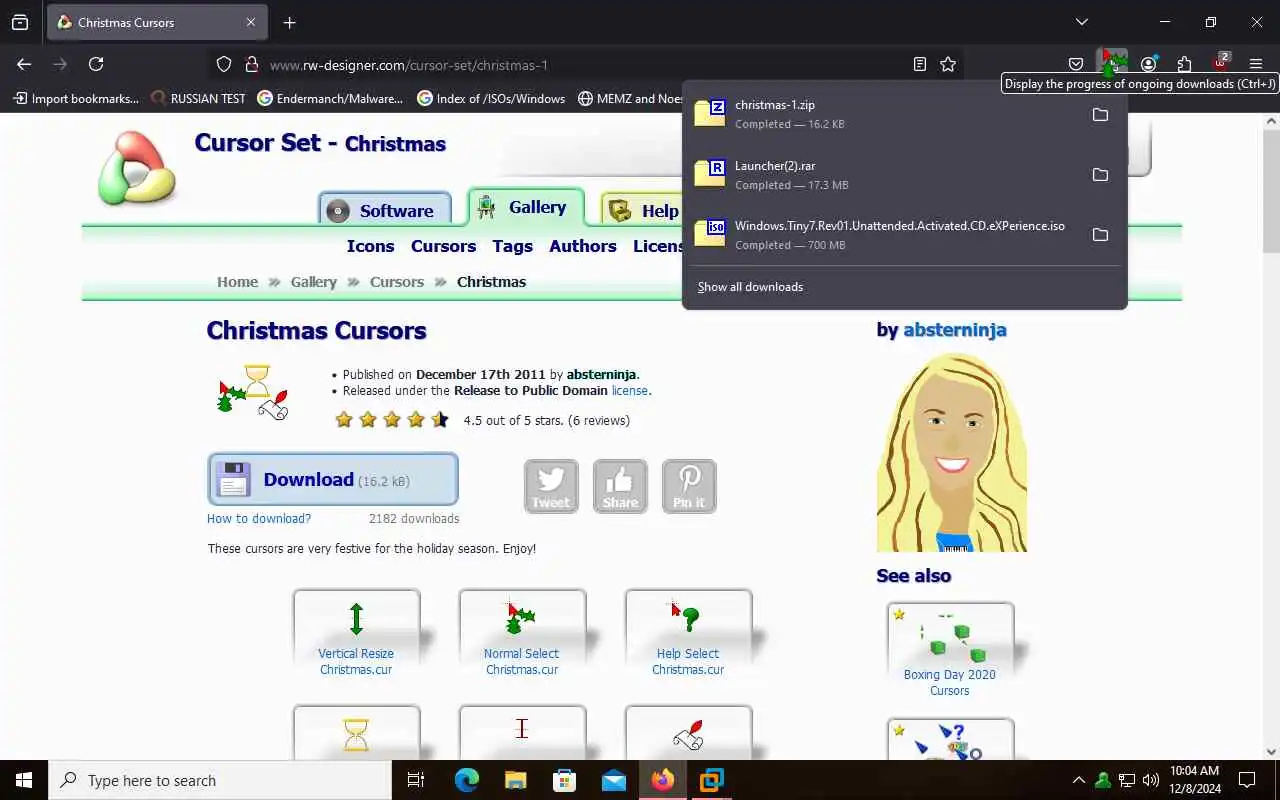This screenshot has height=800, width=1280.
Task: Click the Download cursor set button
Action: (333, 479)
